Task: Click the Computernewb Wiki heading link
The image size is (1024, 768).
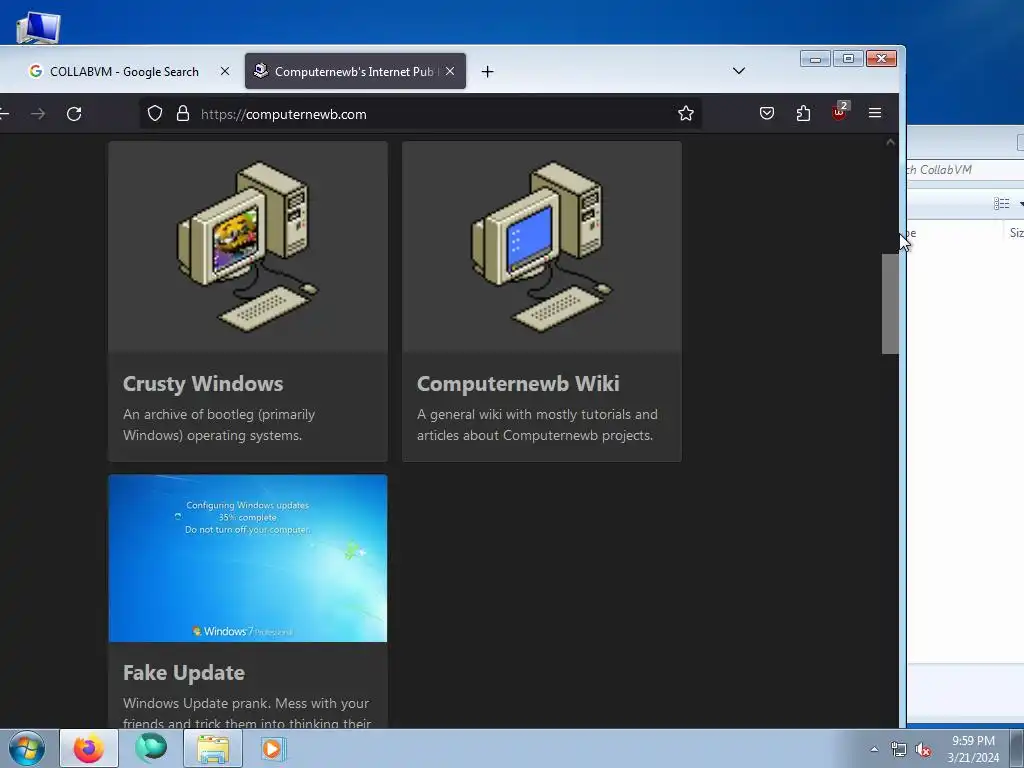Action: 518,383
